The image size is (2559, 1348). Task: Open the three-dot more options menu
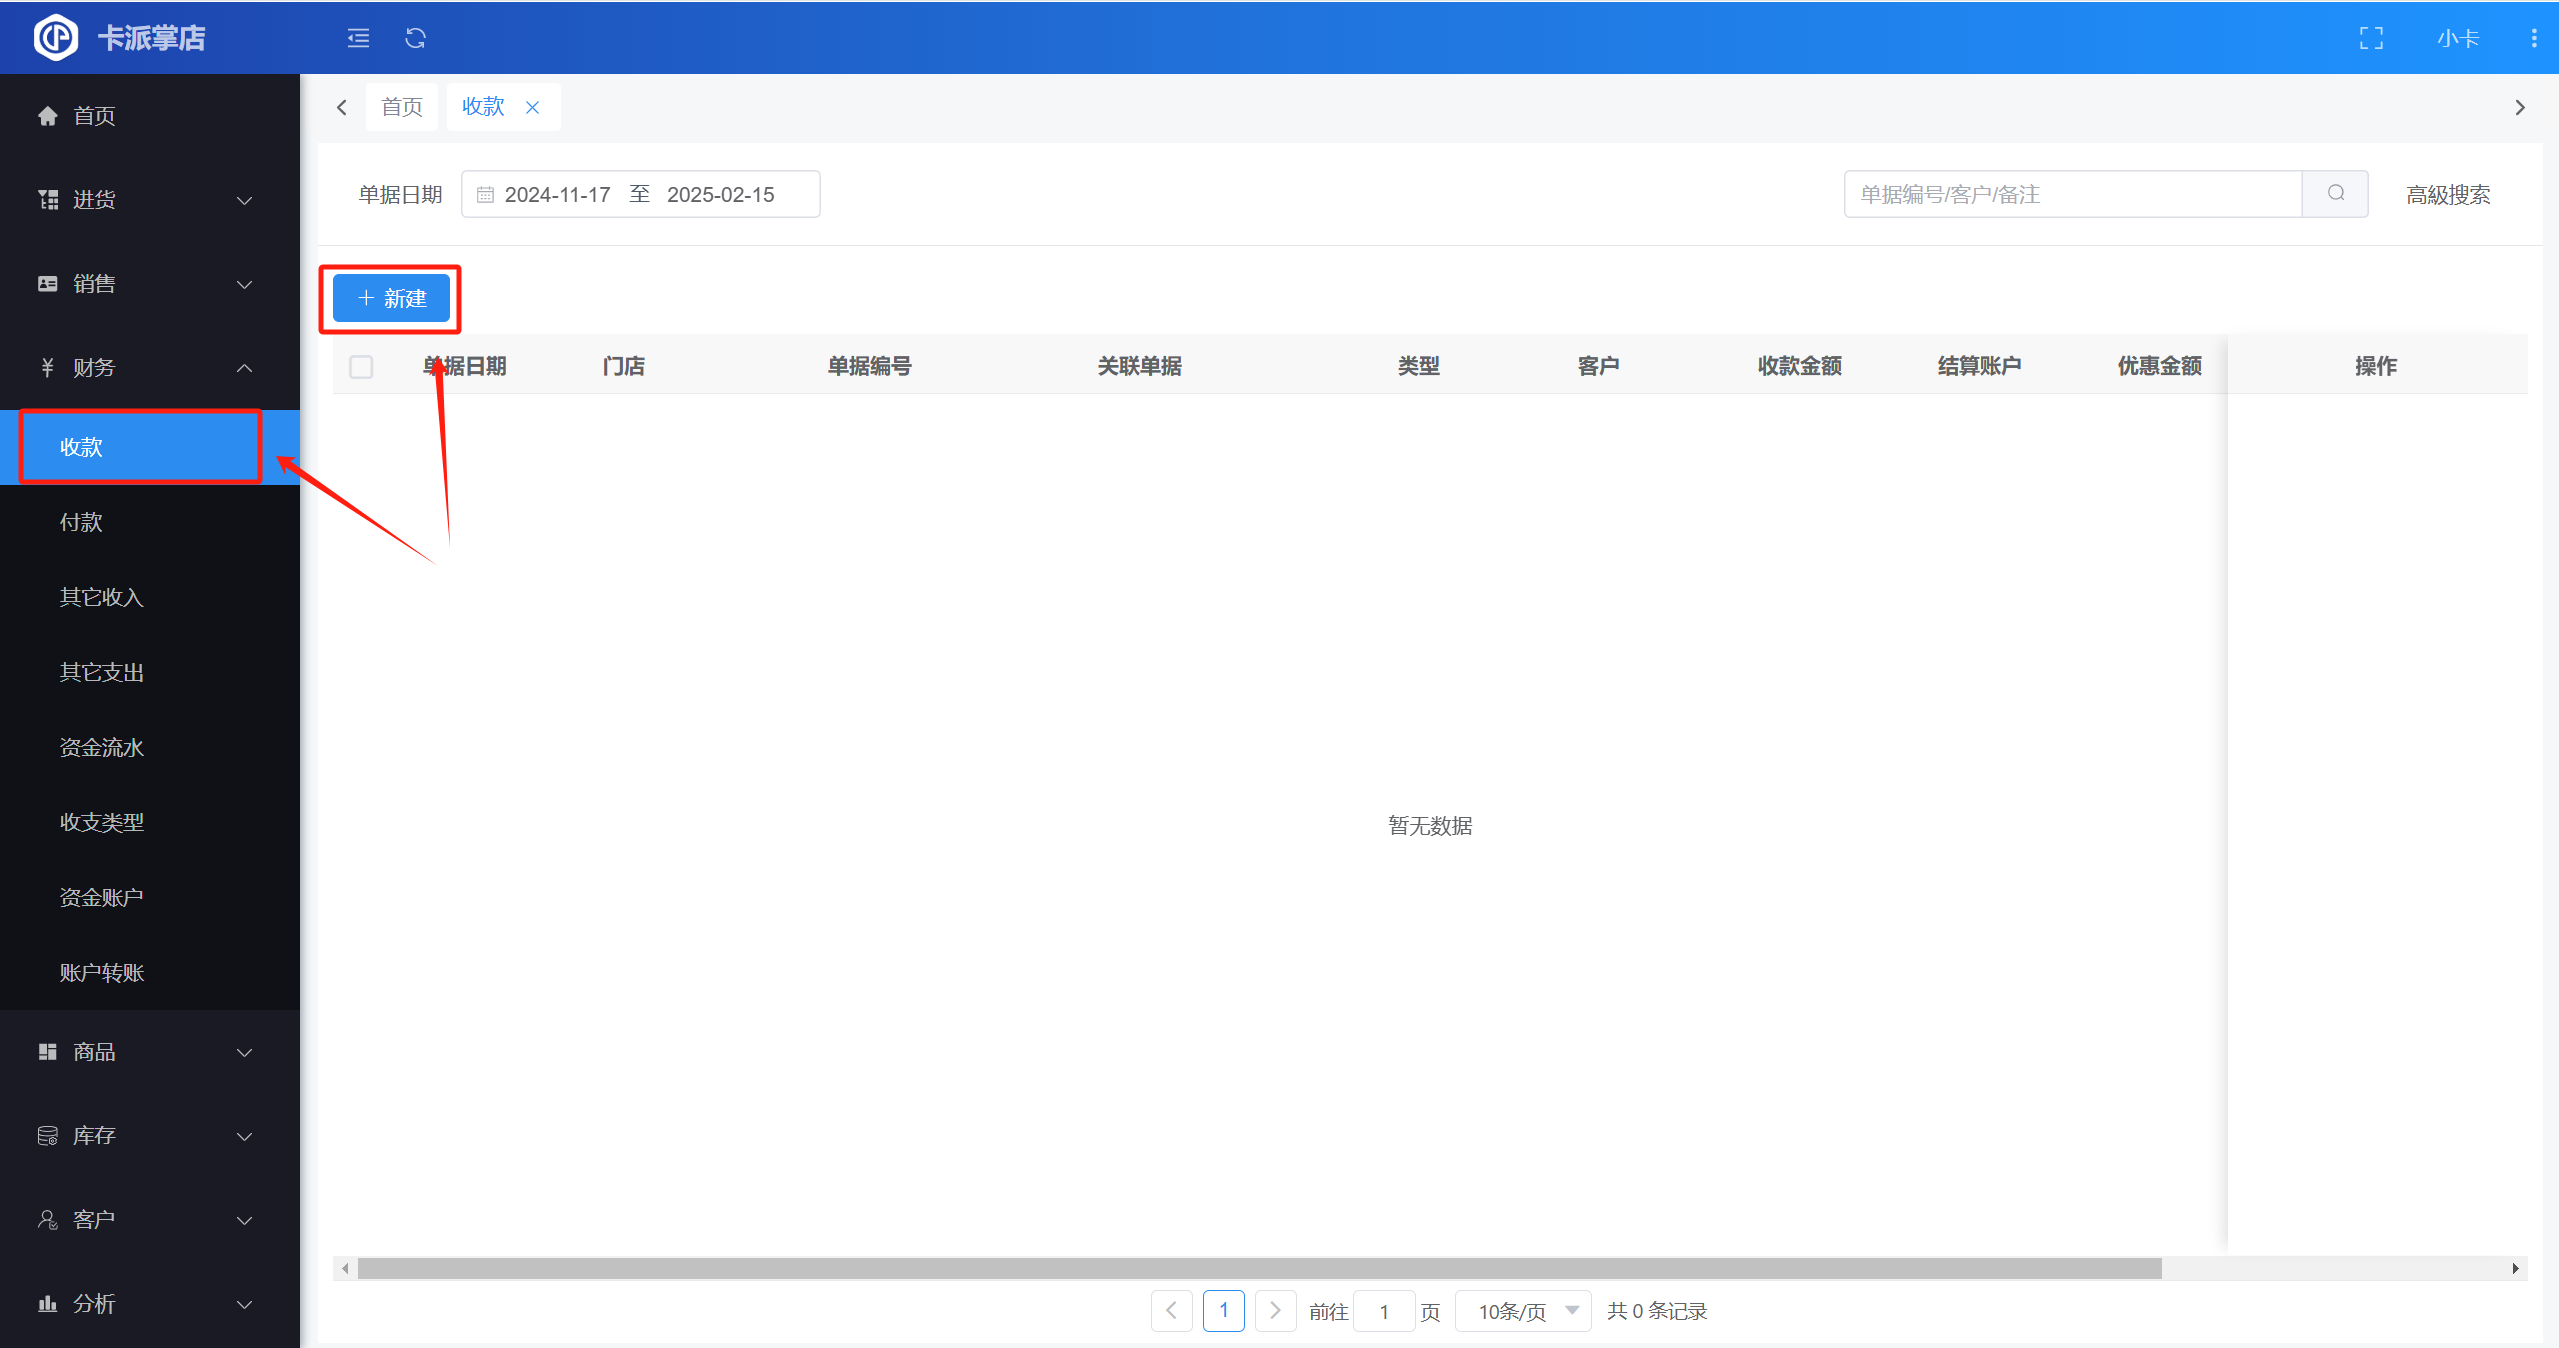point(2533,38)
